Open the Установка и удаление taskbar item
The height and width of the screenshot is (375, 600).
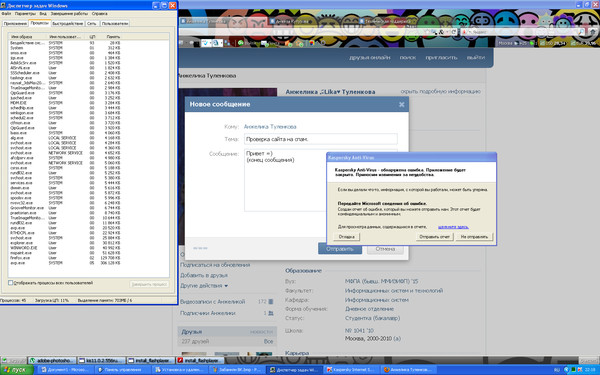click(179, 370)
